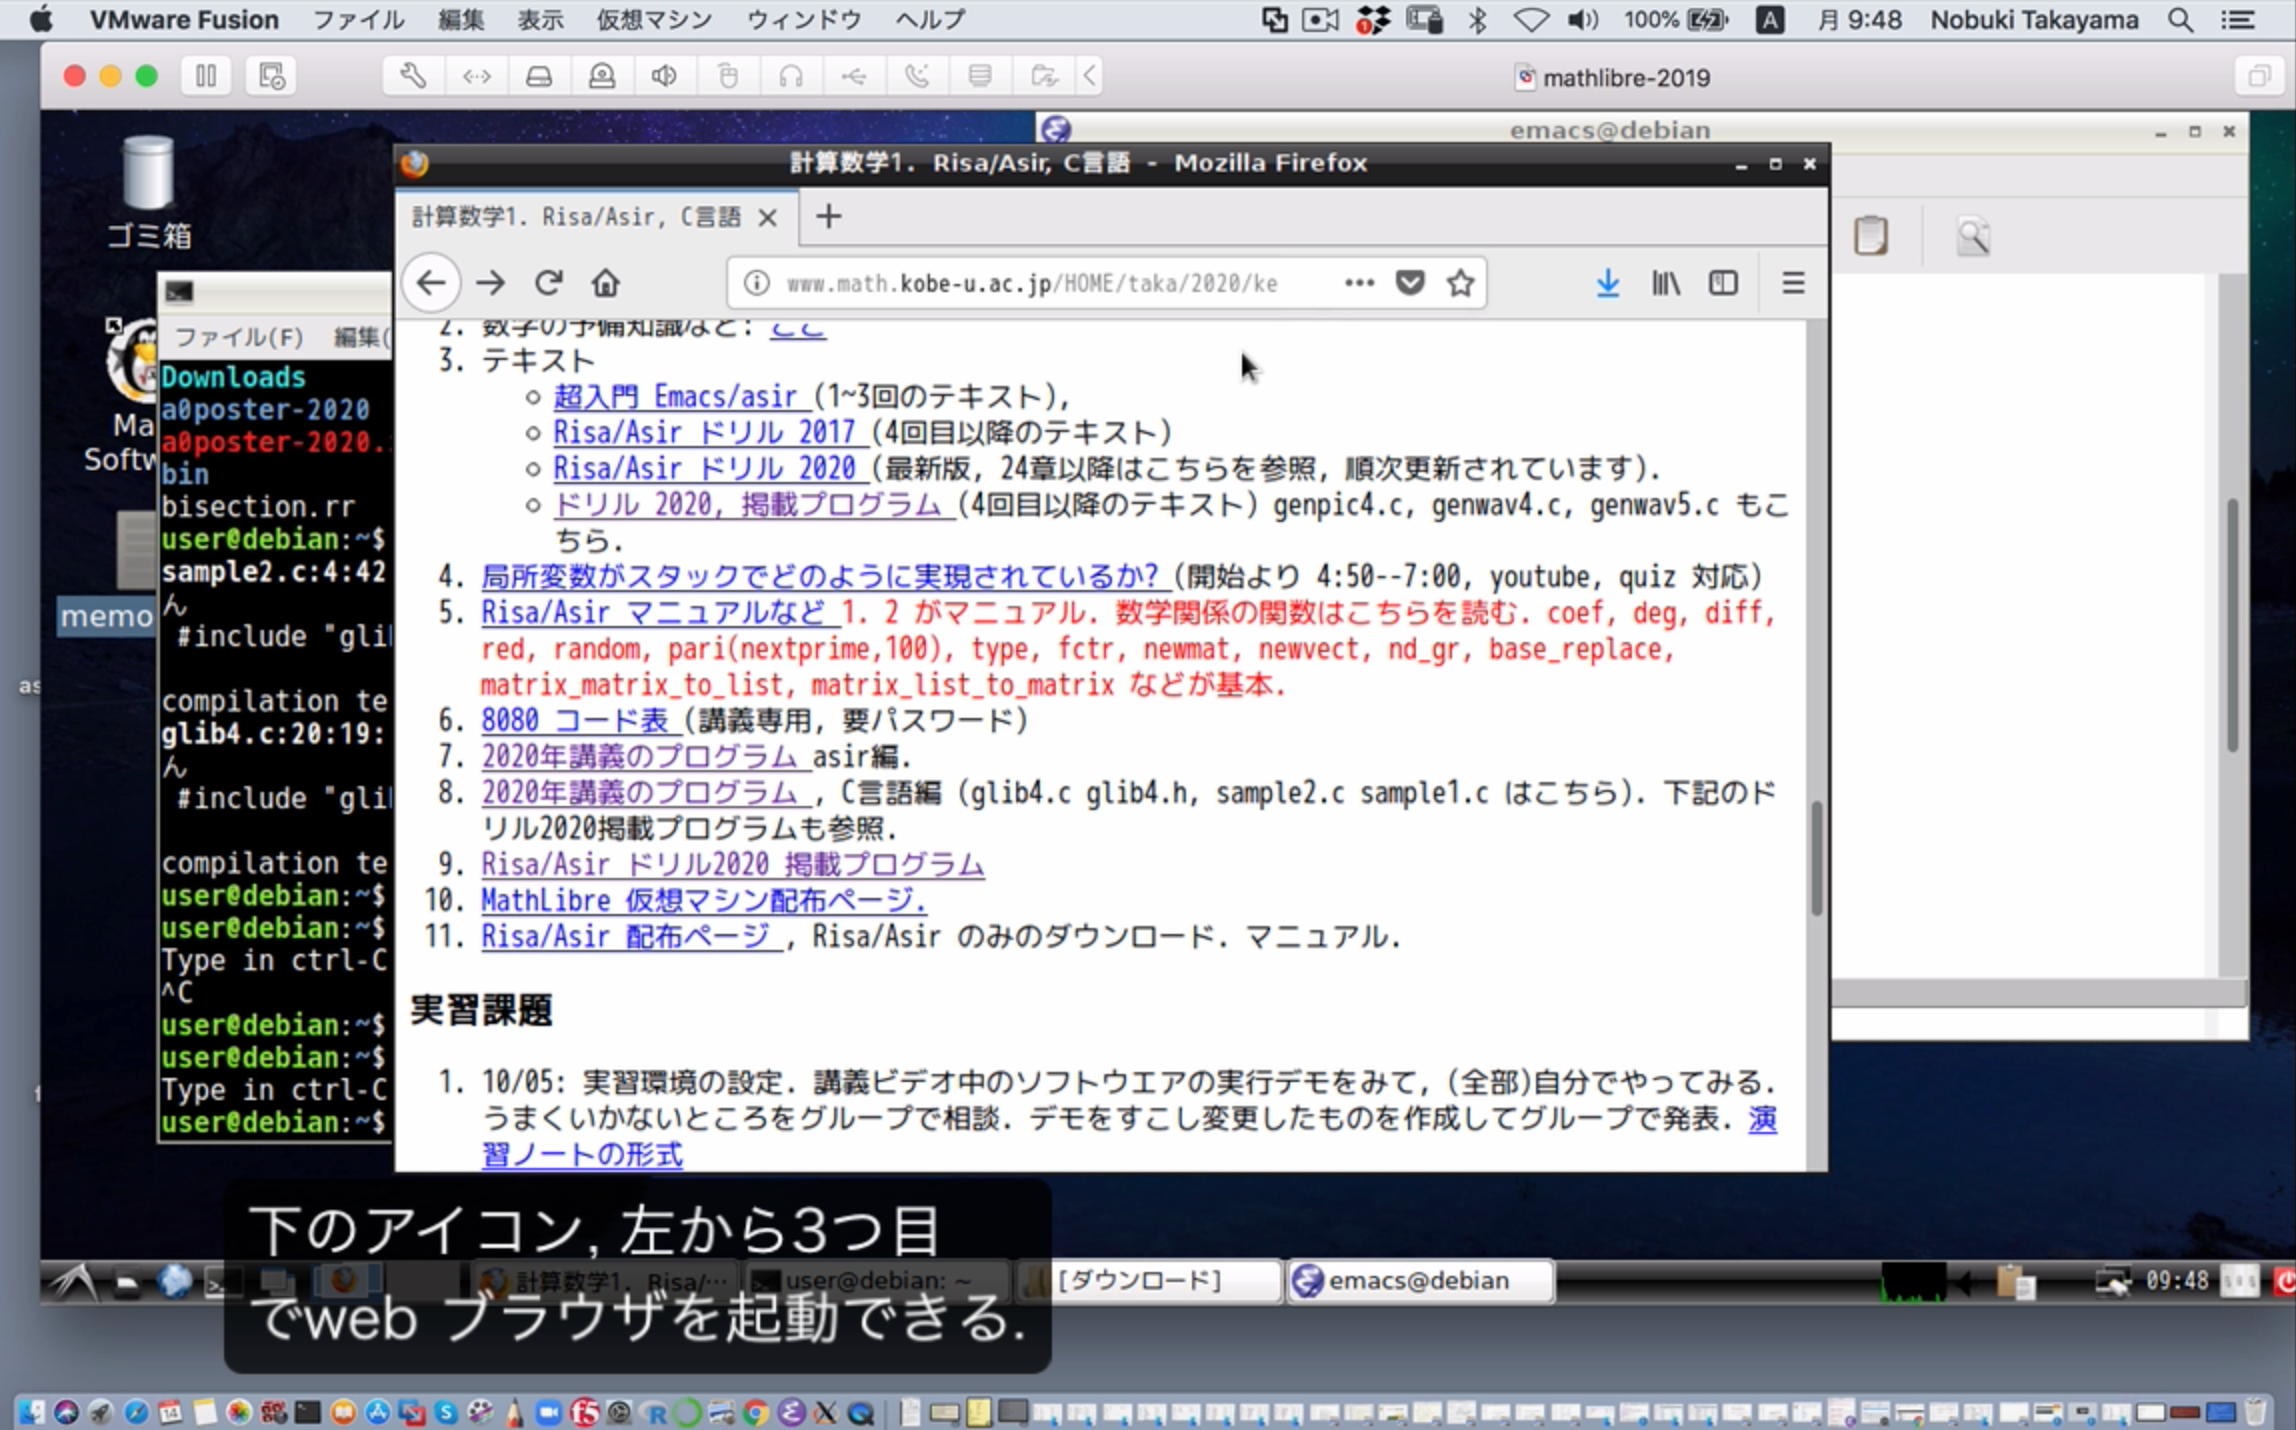Click the VMware camera device icon
This screenshot has width=2296, height=1430.
pos(602,76)
